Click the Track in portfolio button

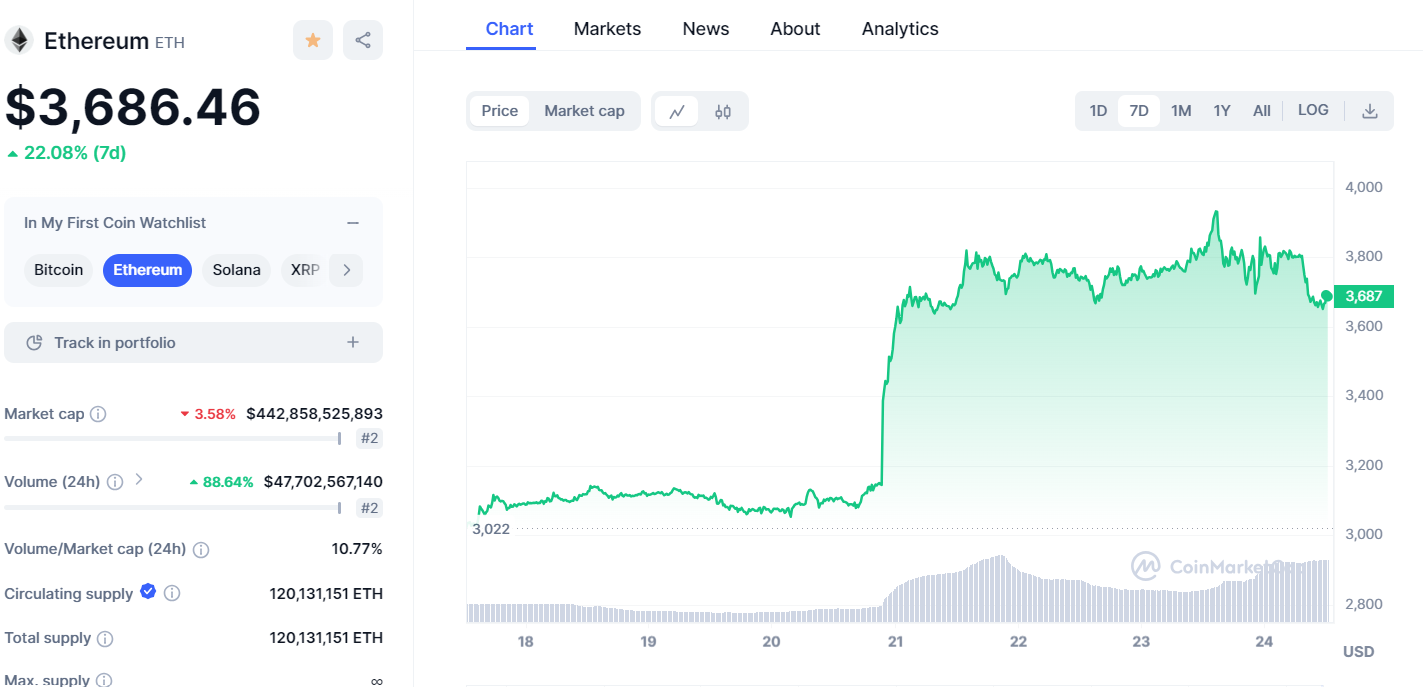tap(193, 342)
